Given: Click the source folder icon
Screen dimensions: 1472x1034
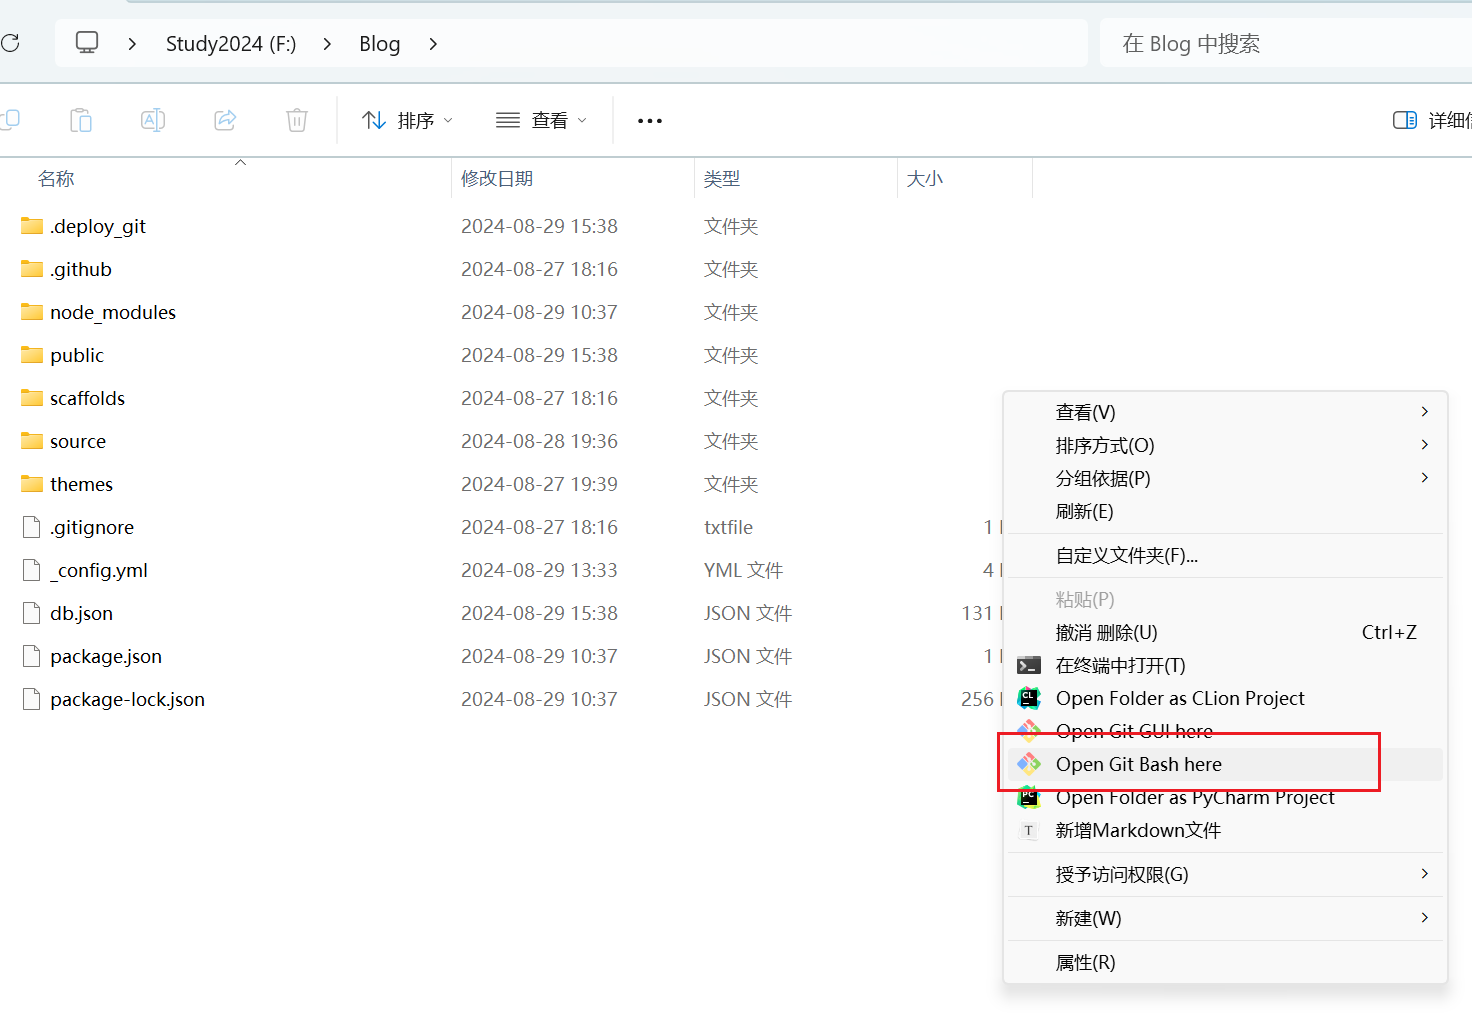Looking at the screenshot, I should pyautogui.click(x=32, y=441).
